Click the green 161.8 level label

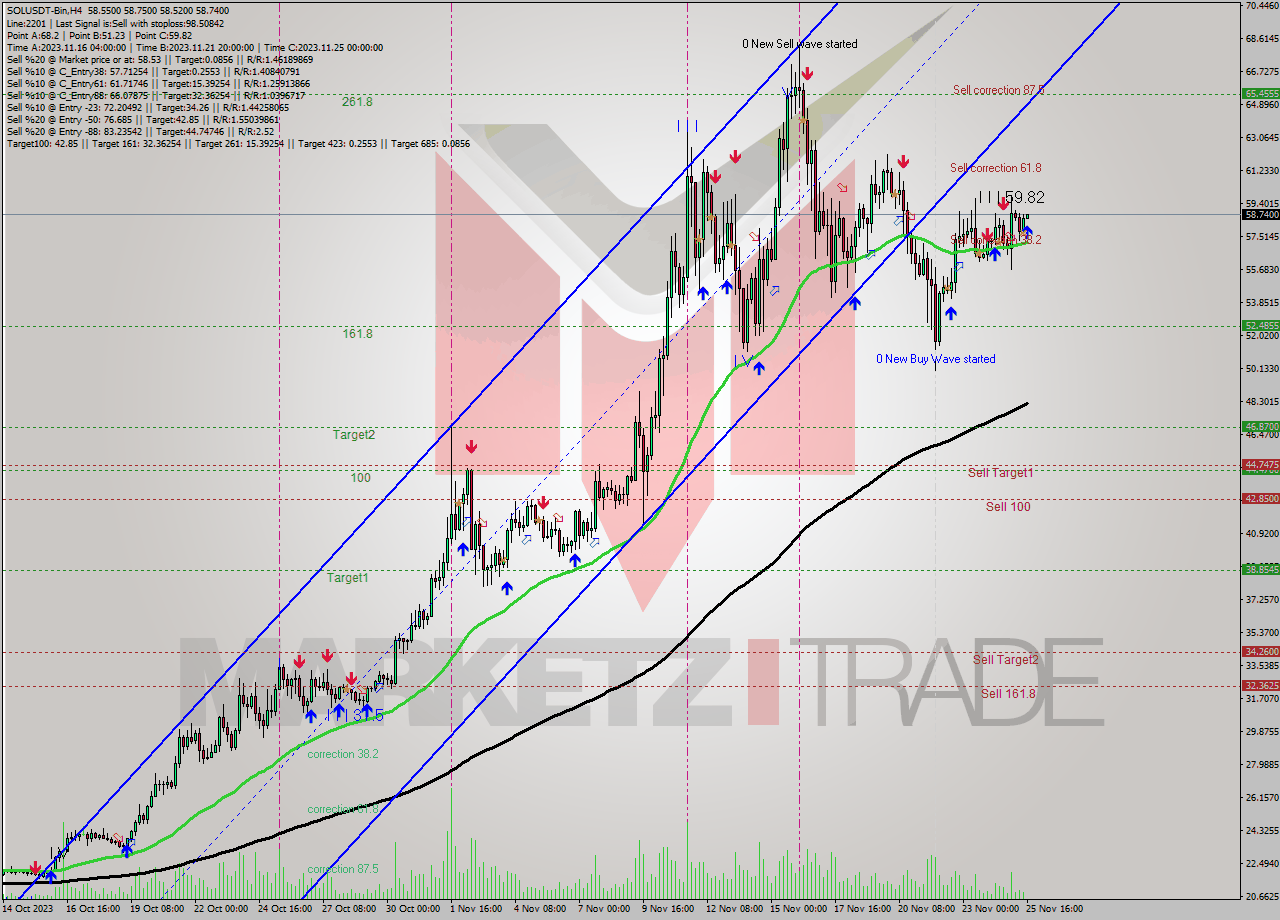click(357, 334)
